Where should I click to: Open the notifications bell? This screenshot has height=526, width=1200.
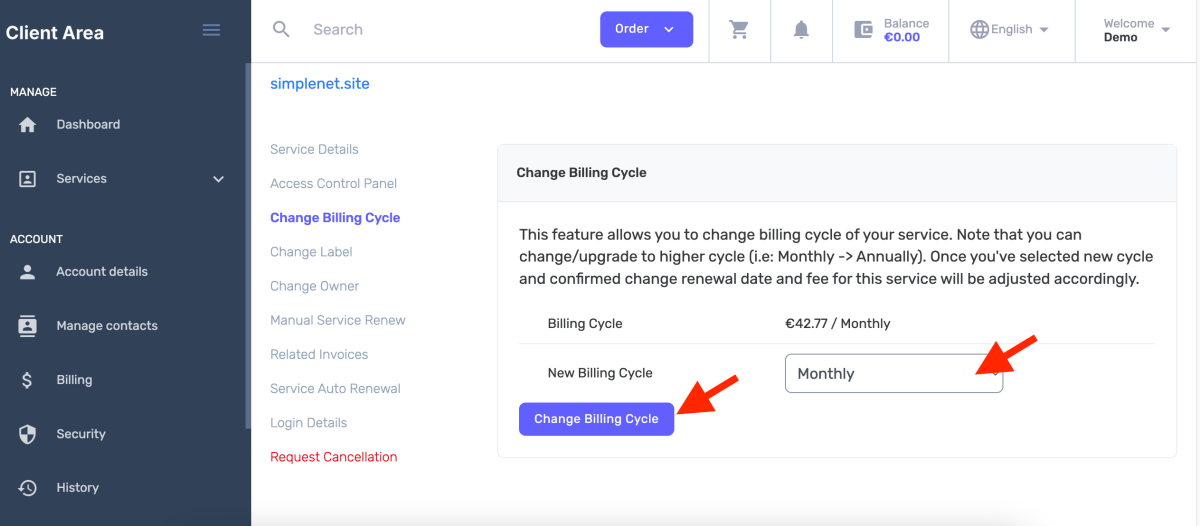click(x=801, y=30)
